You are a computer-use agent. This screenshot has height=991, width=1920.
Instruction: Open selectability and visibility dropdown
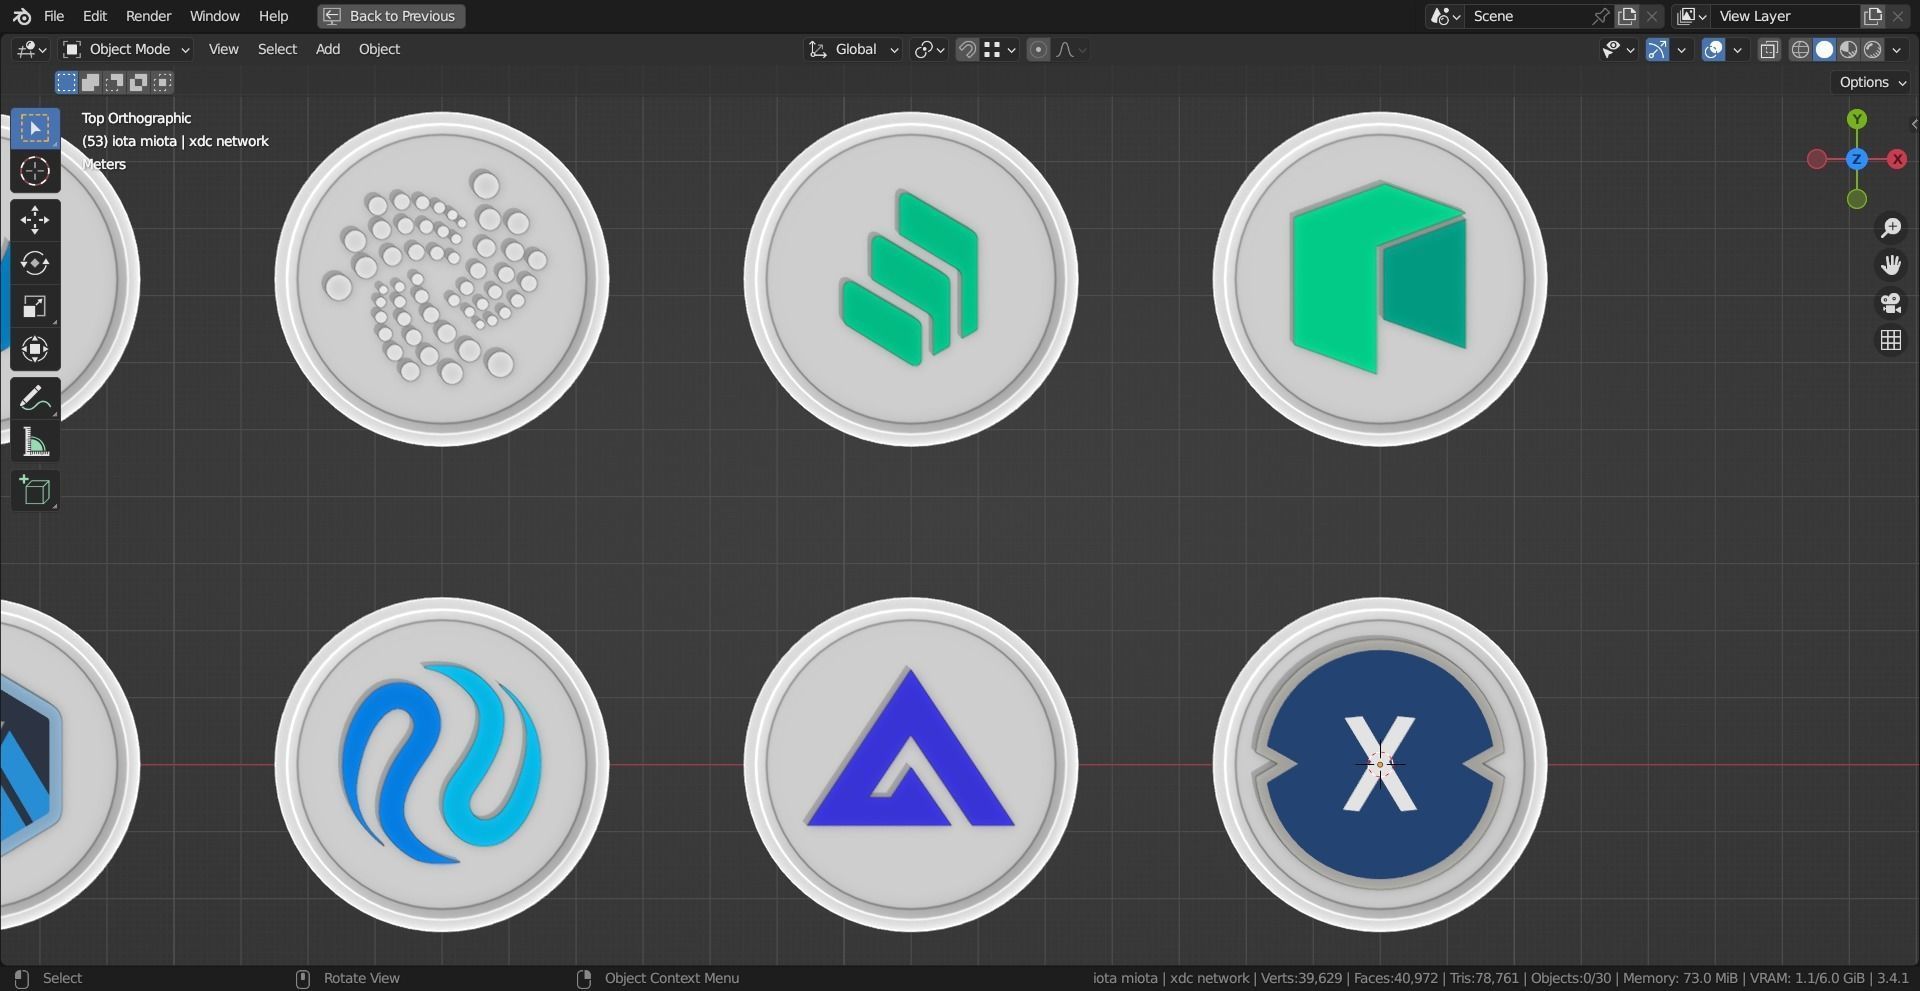(1617, 49)
